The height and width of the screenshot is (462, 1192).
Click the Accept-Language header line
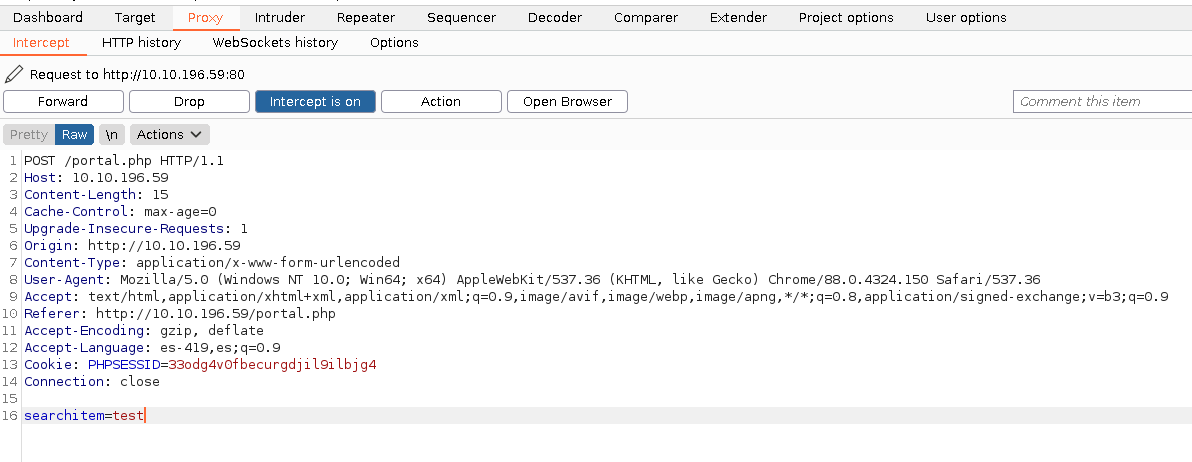[152, 347]
